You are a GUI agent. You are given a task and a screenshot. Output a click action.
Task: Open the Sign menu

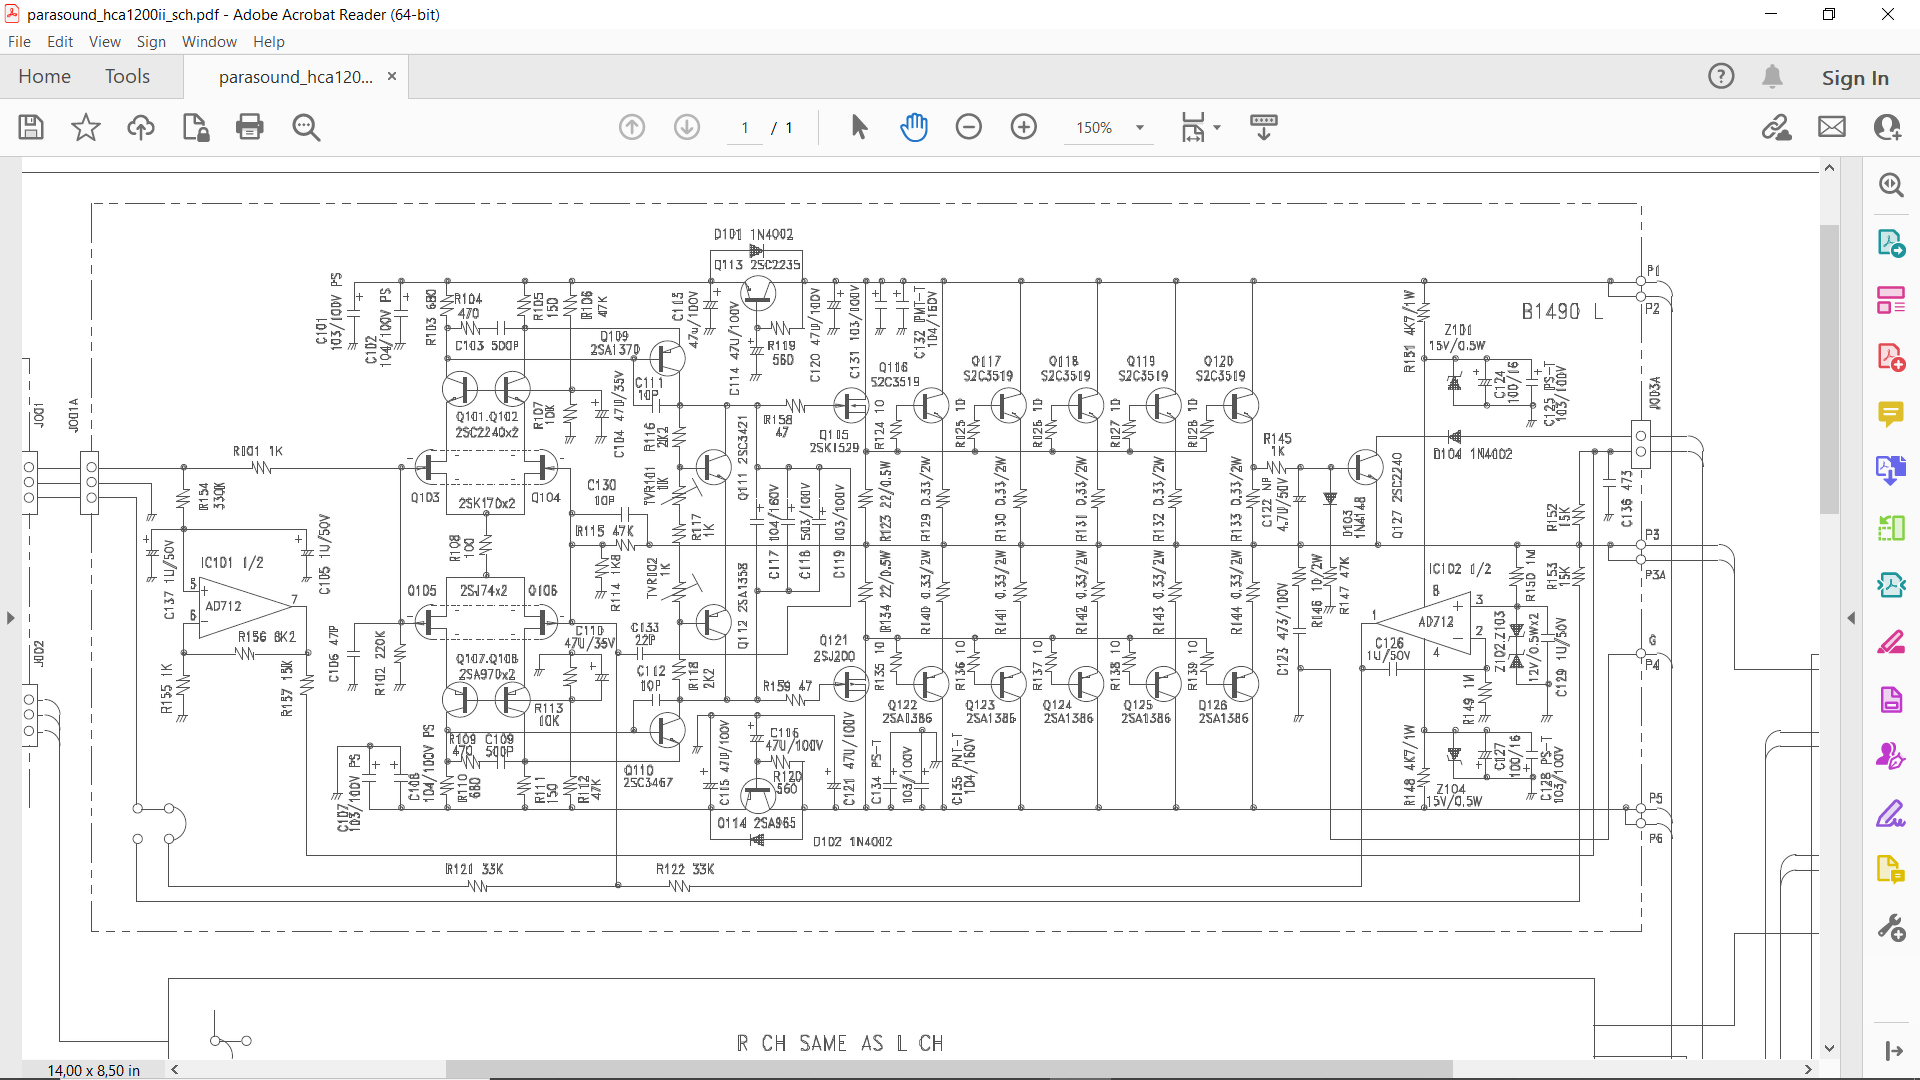(x=151, y=42)
